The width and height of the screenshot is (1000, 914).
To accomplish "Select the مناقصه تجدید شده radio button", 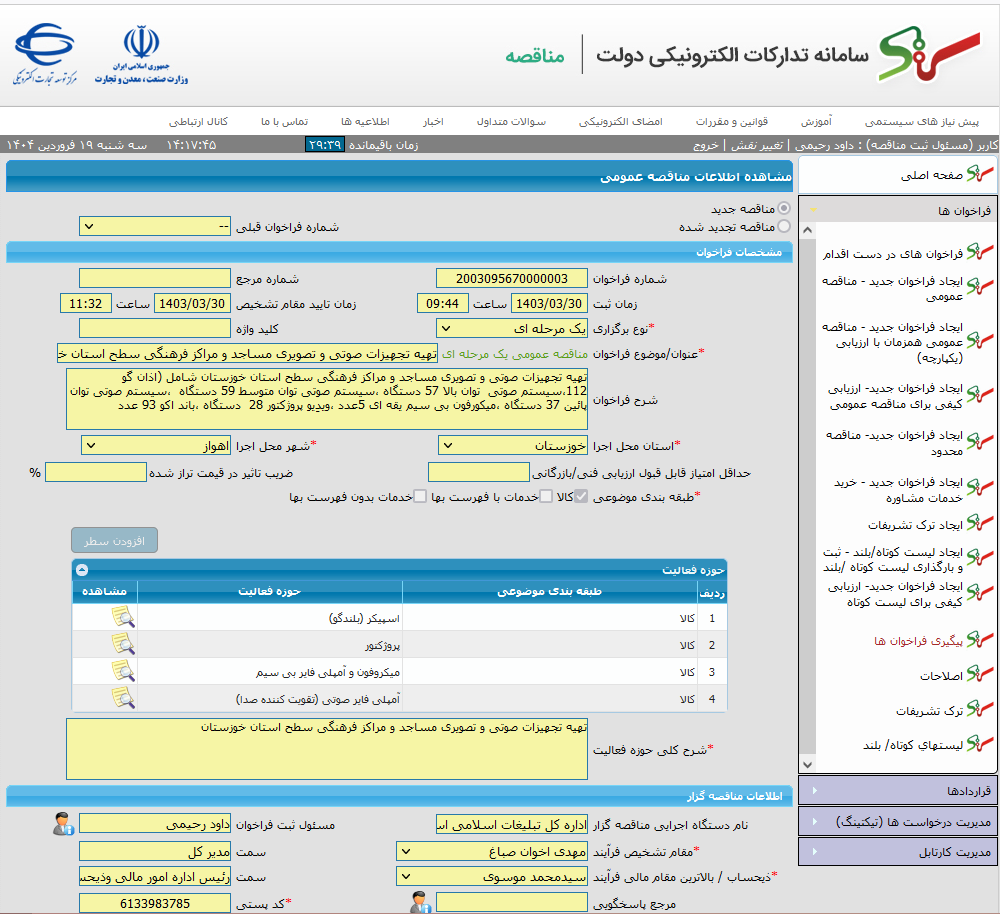I will [x=784, y=226].
